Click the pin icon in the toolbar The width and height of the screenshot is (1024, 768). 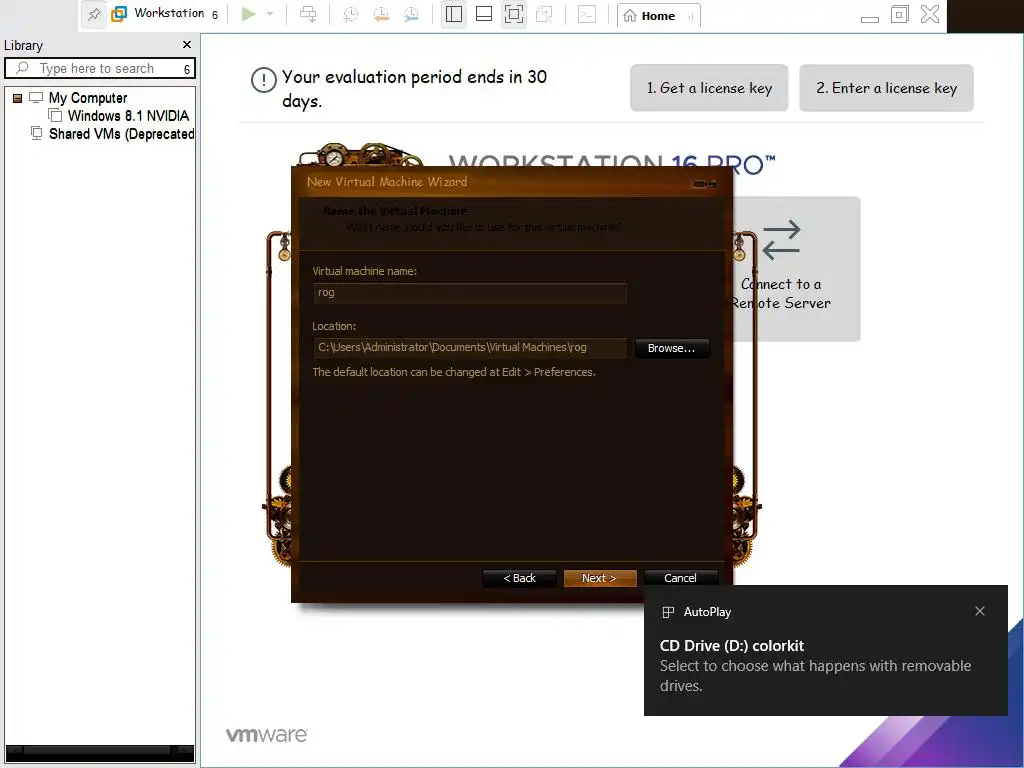94,14
